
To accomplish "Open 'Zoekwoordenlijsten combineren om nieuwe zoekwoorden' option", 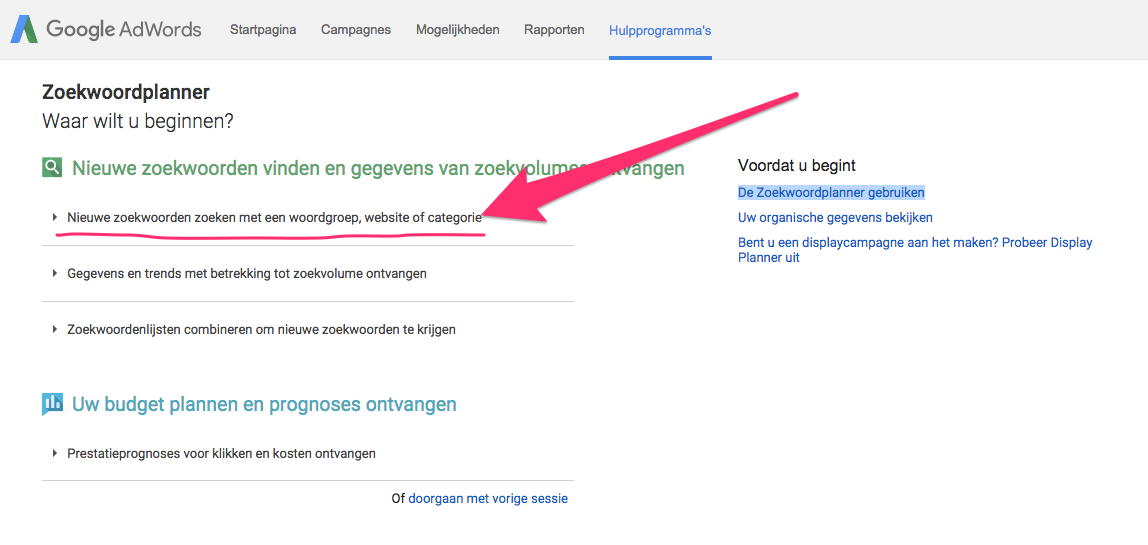I will pyautogui.click(x=261, y=330).
